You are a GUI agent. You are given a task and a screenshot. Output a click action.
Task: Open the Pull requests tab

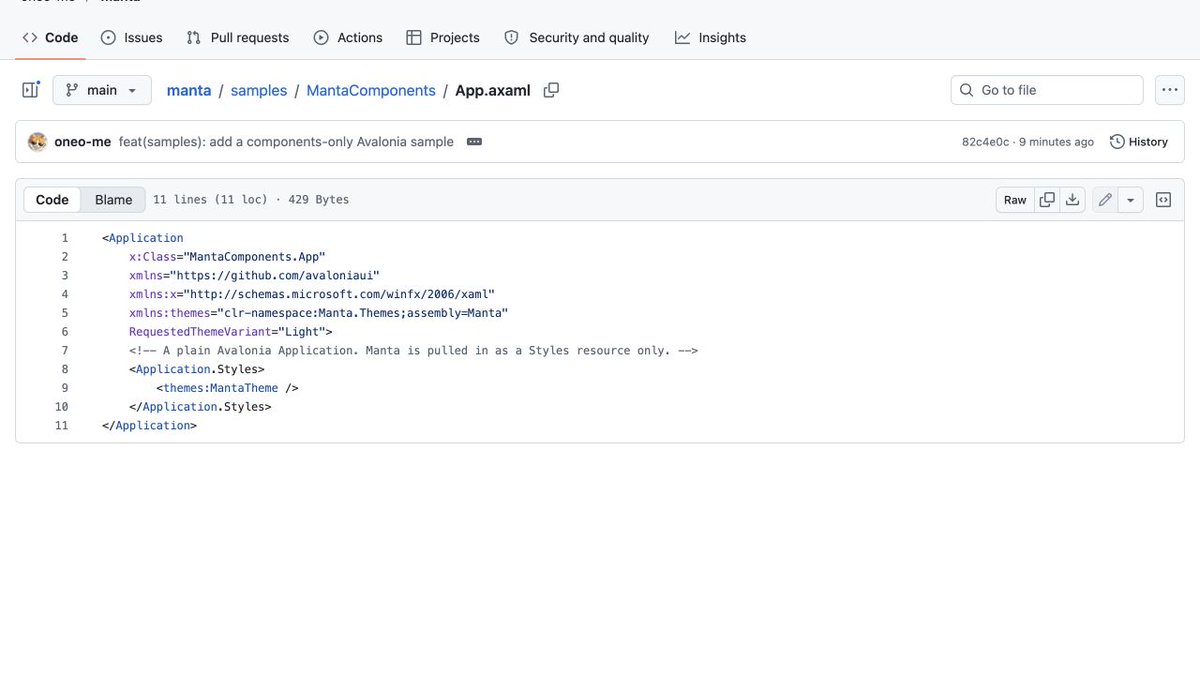238,38
